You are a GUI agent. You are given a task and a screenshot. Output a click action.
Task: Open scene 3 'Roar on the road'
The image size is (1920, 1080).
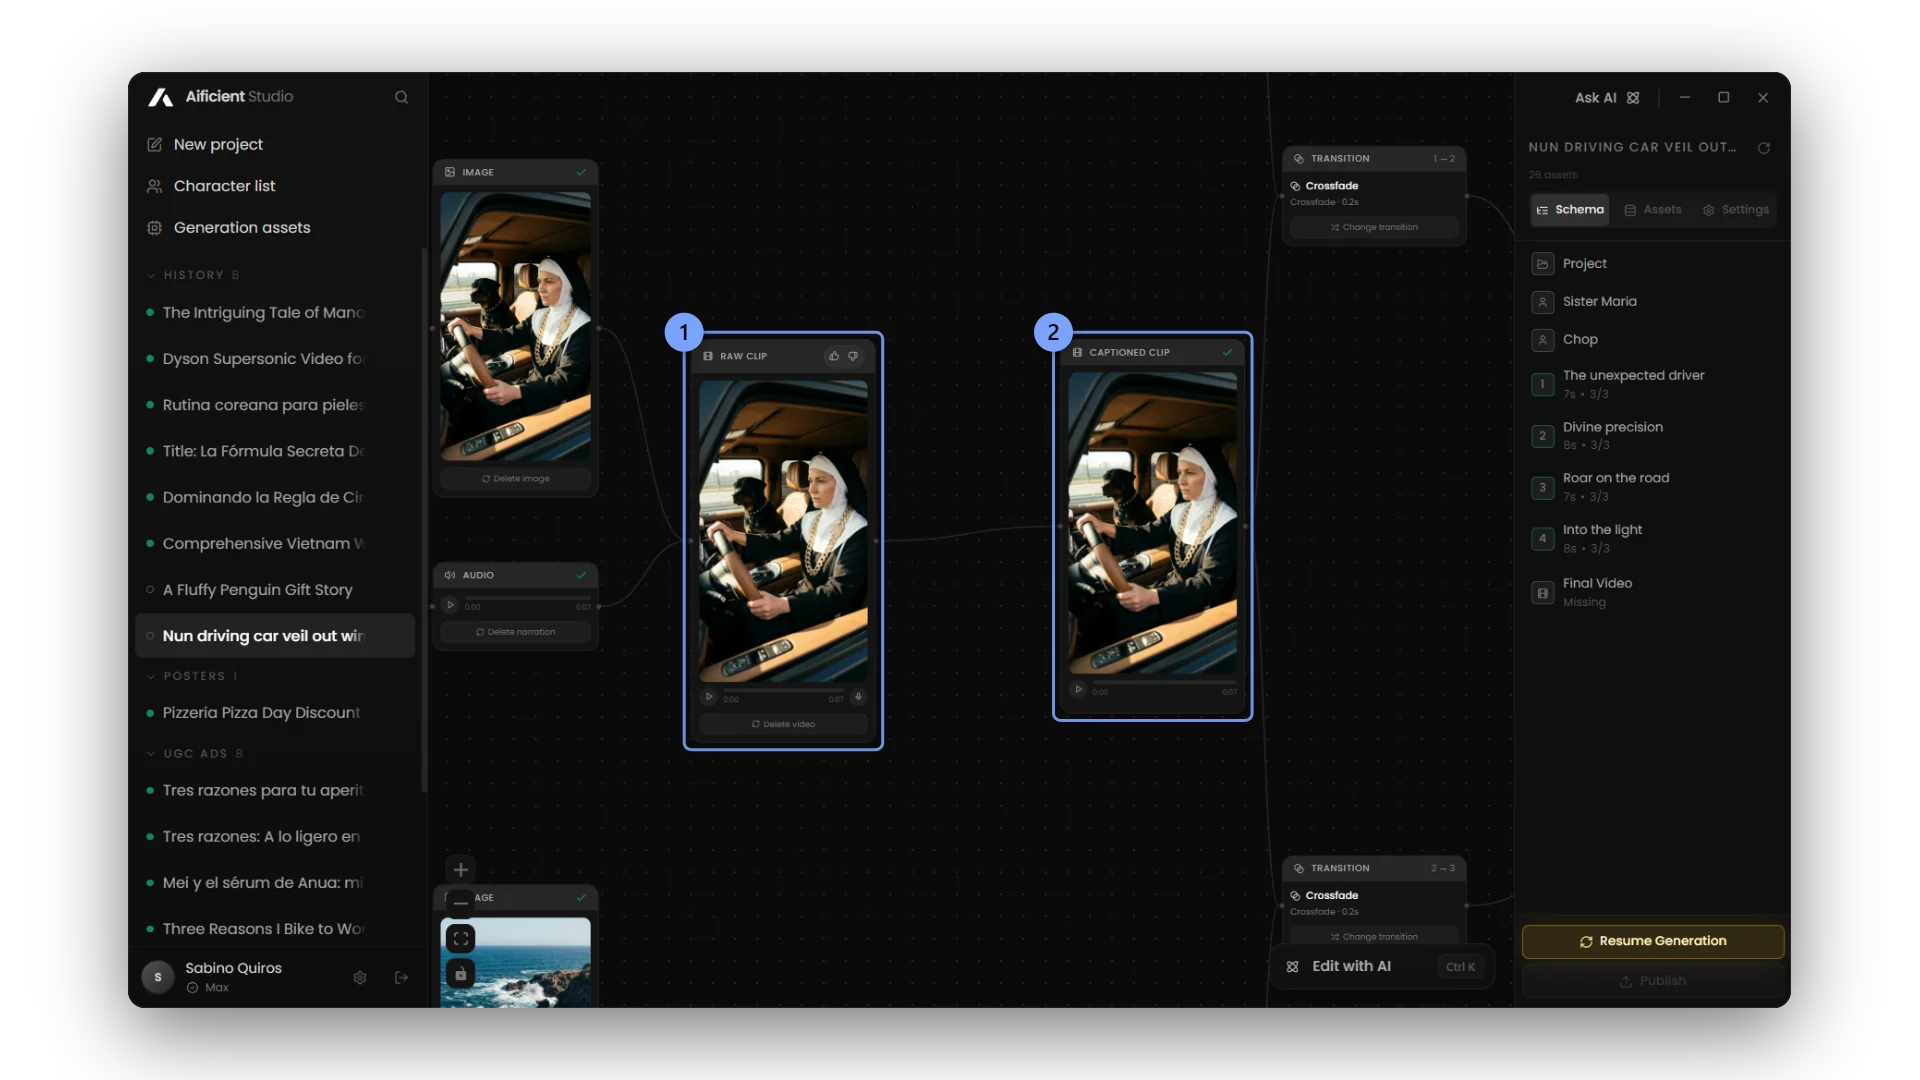[1652, 487]
